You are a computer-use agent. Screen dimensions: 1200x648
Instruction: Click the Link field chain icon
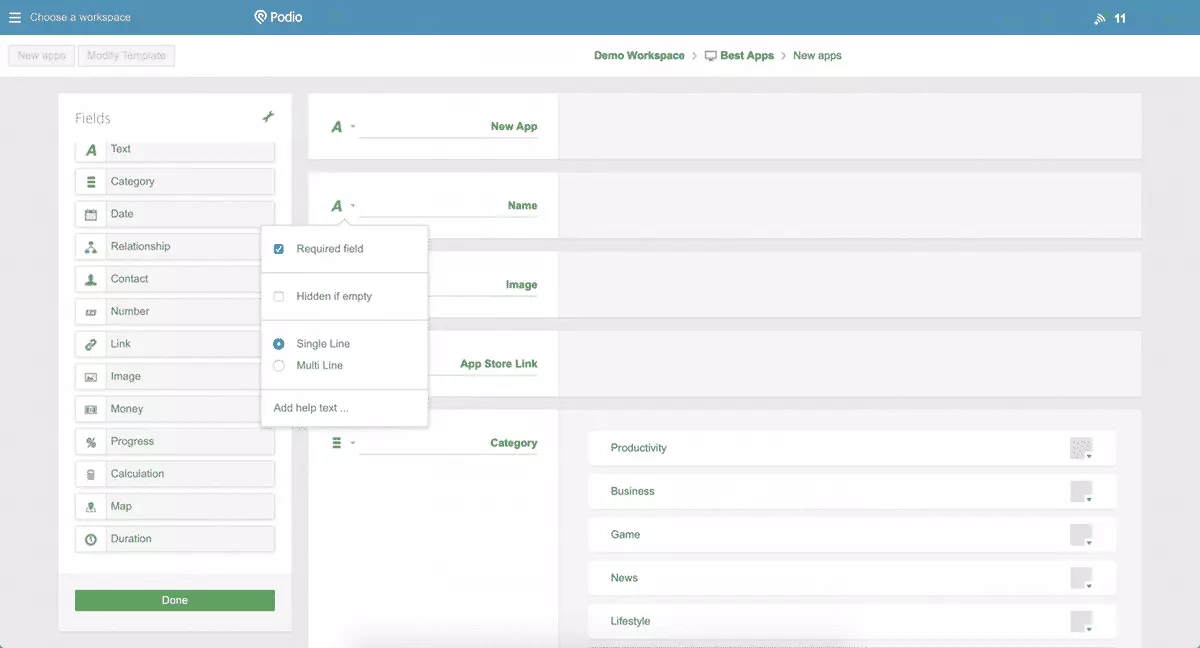click(91, 344)
